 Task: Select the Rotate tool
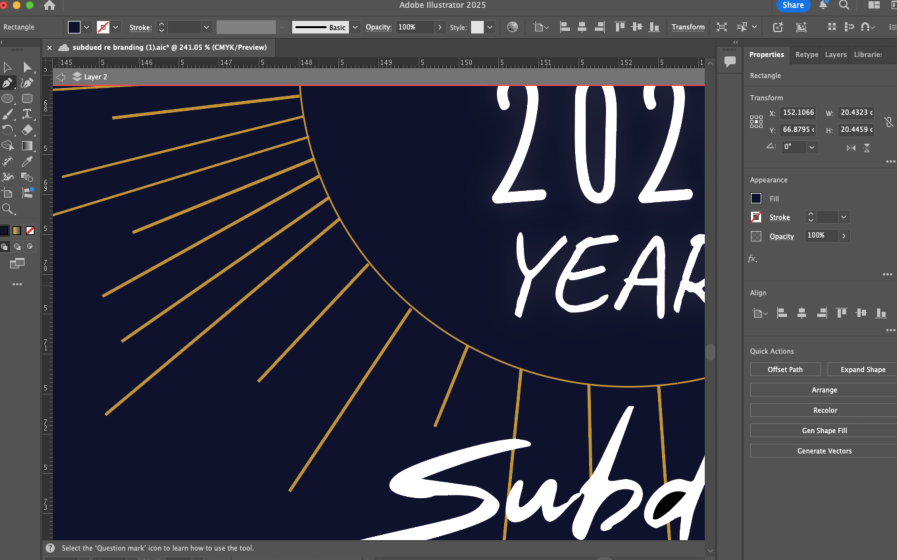(7, 130)
